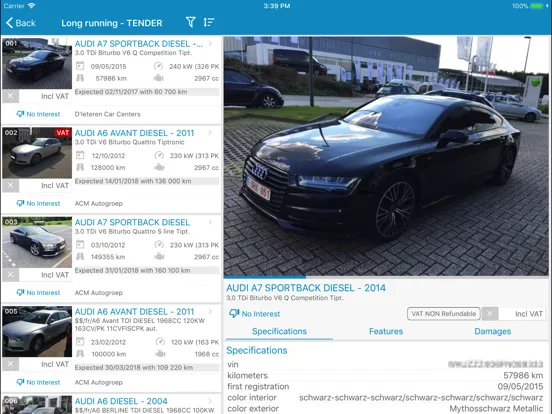Click the road icon beside 100000 km
This screenshot has width=552, height=414.
(x=80, y=353)
